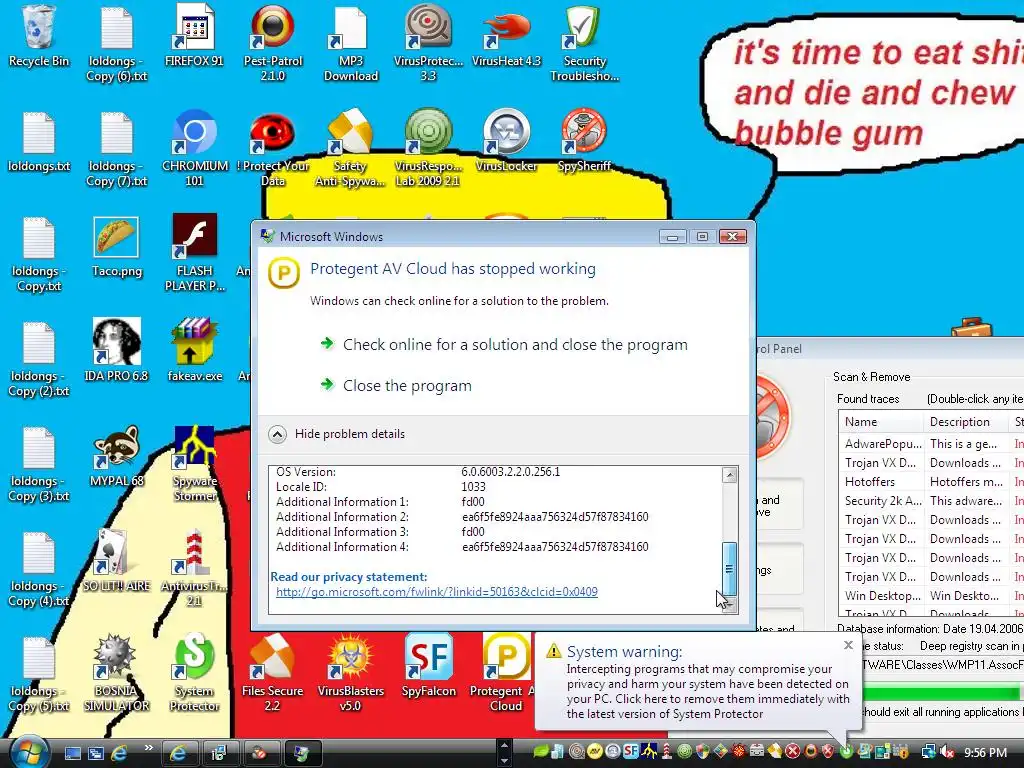
Task: Open the privacy statement go.microsoft.com link
Action: tap(436, 592)
